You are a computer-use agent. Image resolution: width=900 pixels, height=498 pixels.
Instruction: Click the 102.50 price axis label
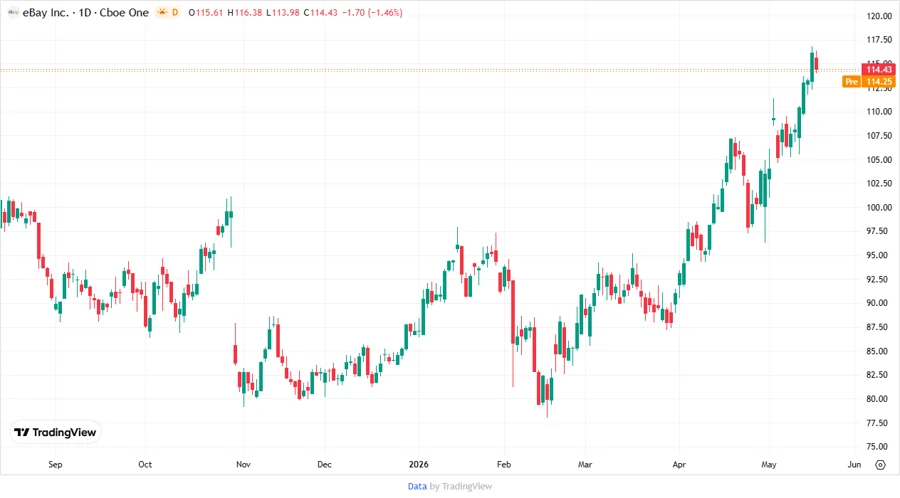tap(879, 183)
